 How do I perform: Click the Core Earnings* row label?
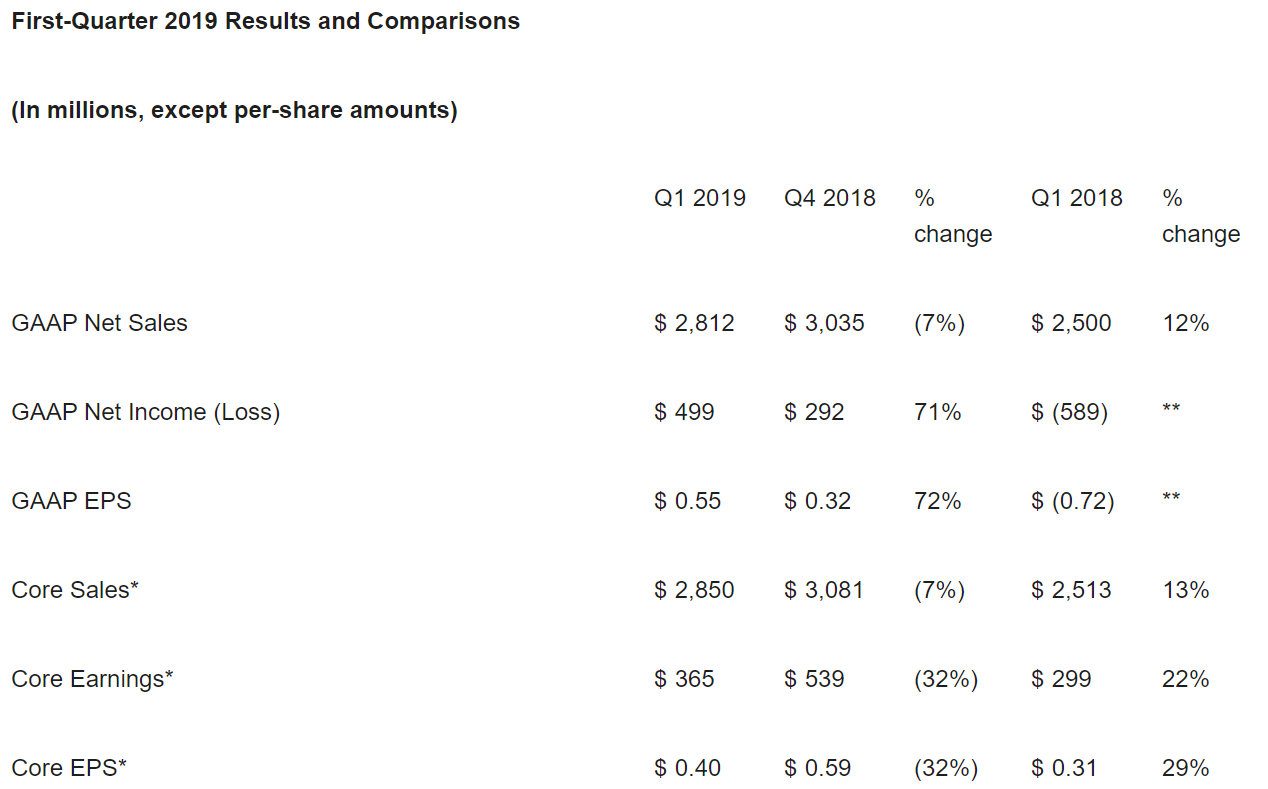tap(92, 679)
